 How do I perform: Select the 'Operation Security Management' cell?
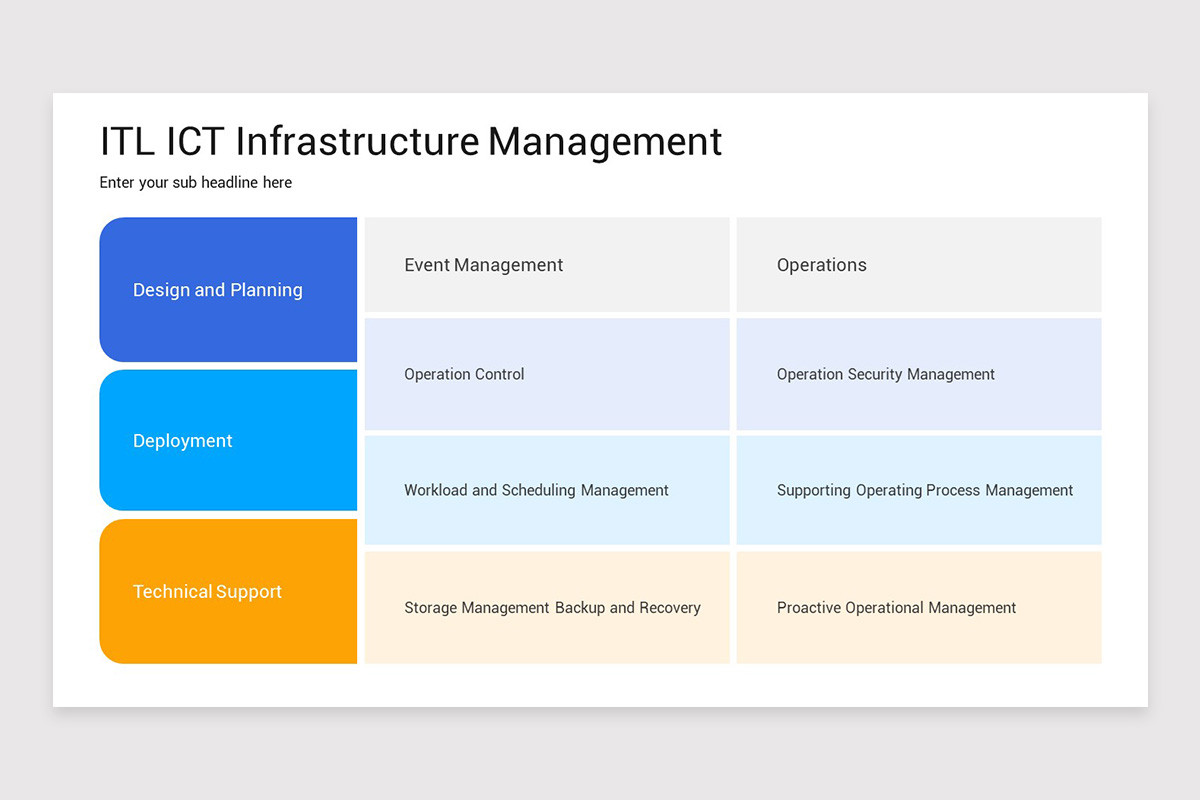[918, 374]
